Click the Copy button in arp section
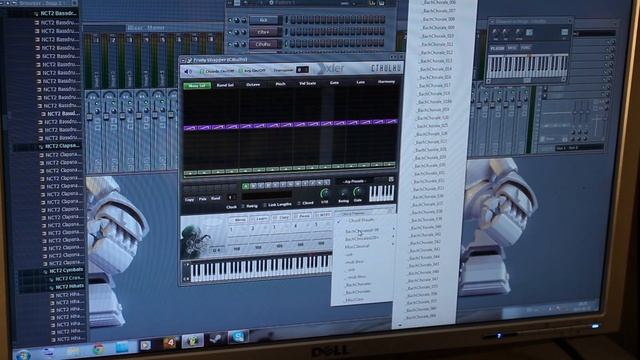The width and height of the screenshot is (640, 360). click(189, 200)
